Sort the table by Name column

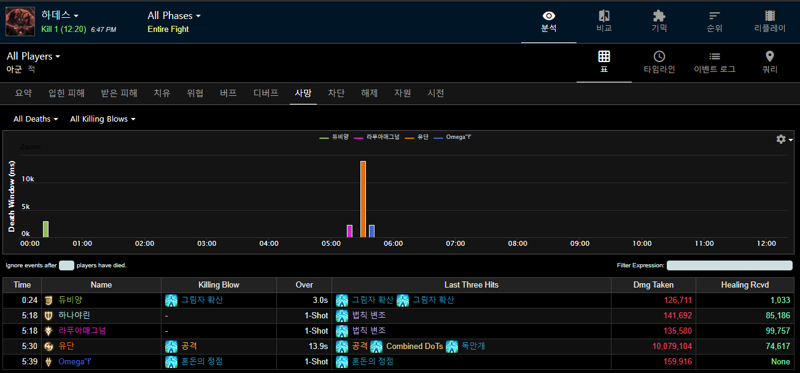pos(102,285)
